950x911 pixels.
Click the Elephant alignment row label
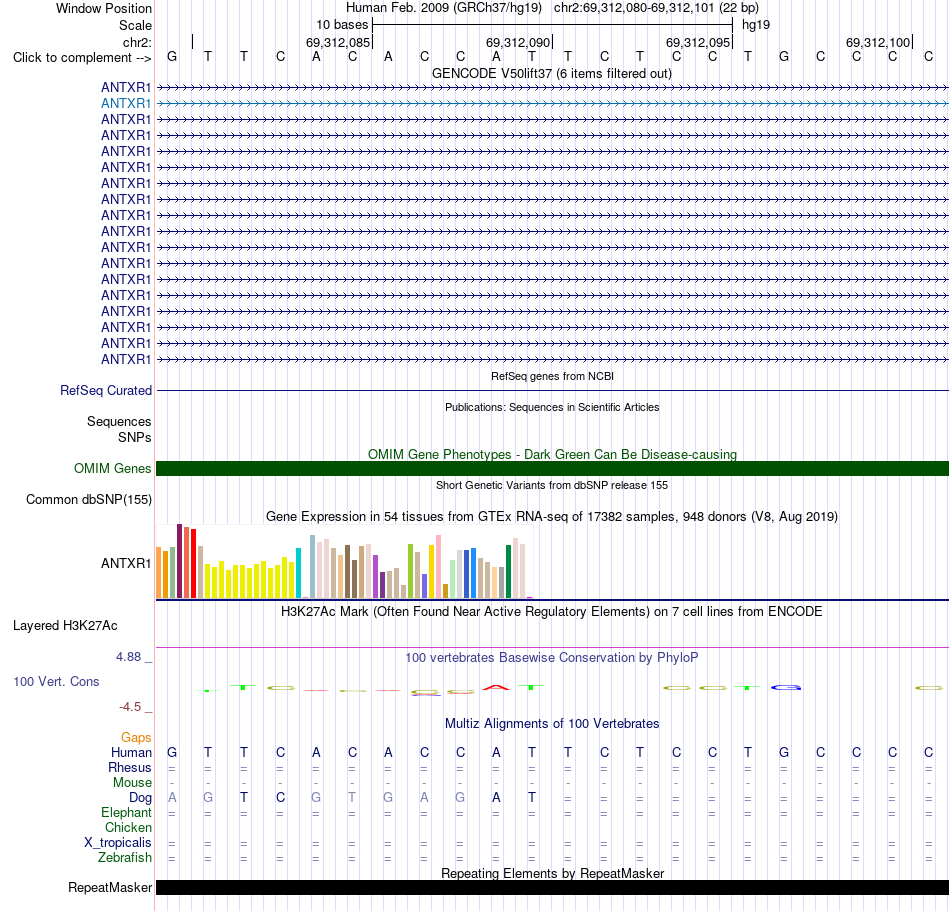coord(126,812)
